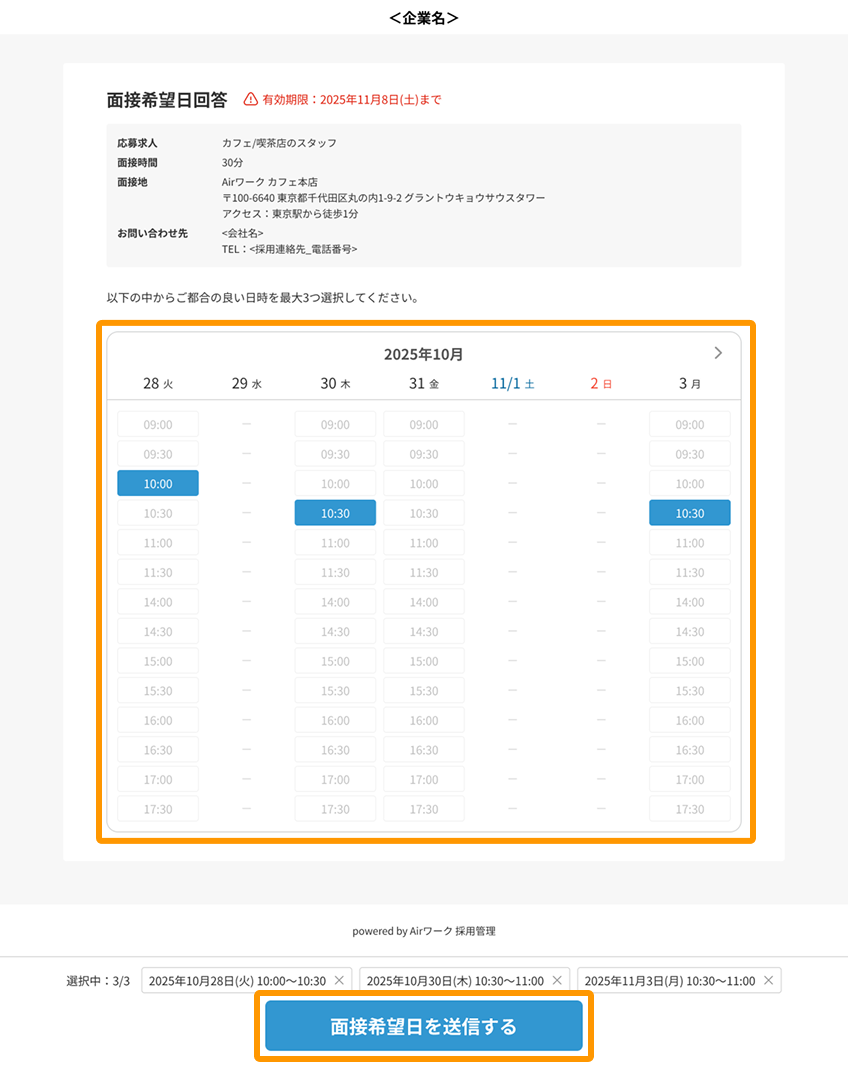Click the 11/1 土 column header
This screenshot has height=1066, width=848.
pos(513,383)
